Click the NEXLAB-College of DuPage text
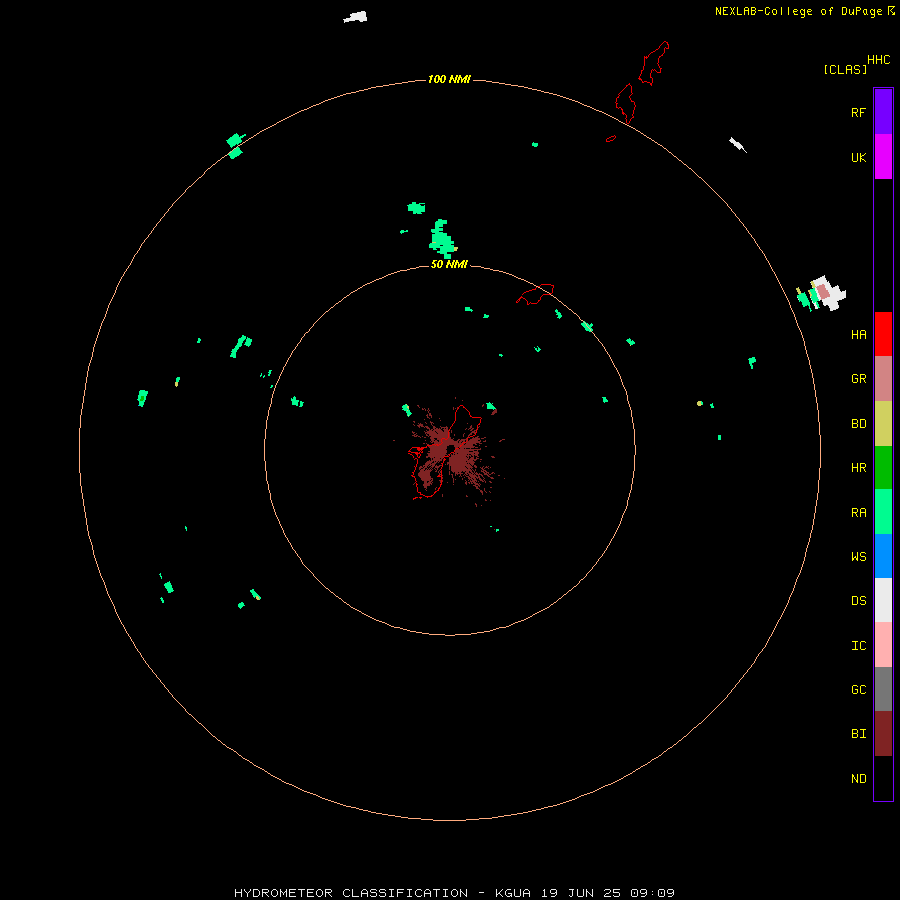900x900 pixels. (x=798, y=11)
